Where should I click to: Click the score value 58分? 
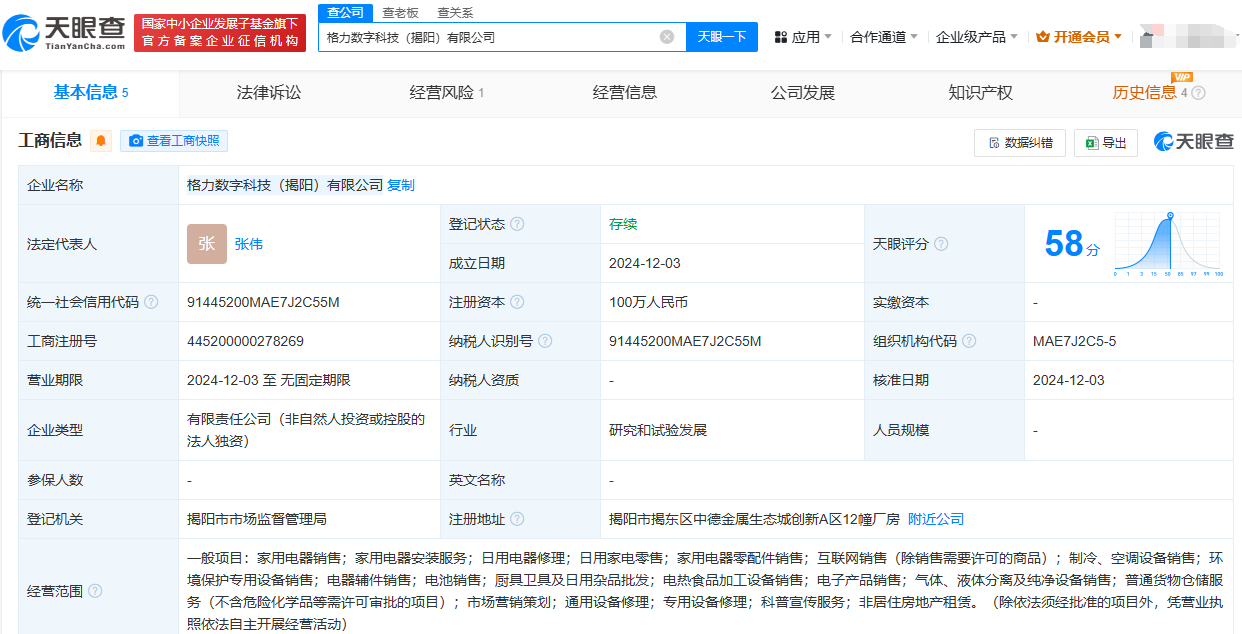pyautogui.click(x=1072, y=244)
